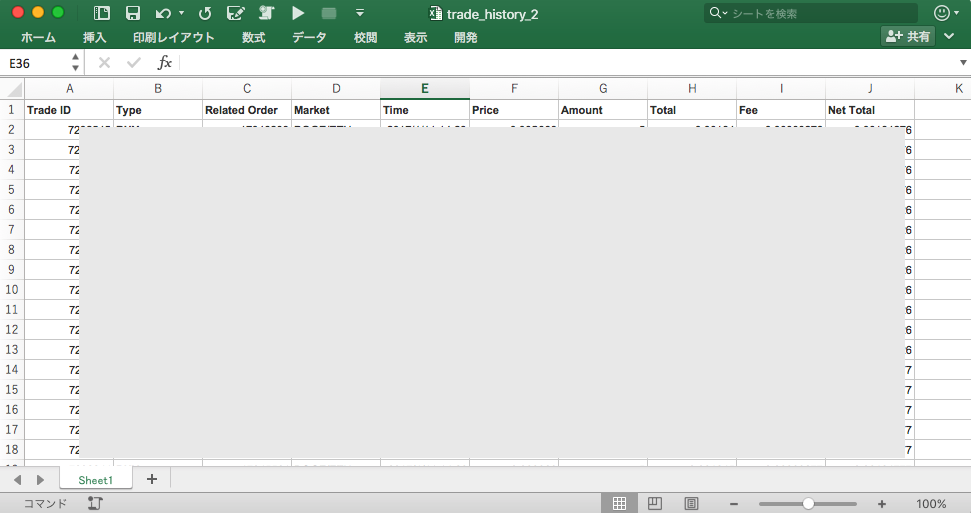The width and height of the screenshot is (971, 513).
Task: Open the データ ribbon tab
Action: click(x=309, y=38)
